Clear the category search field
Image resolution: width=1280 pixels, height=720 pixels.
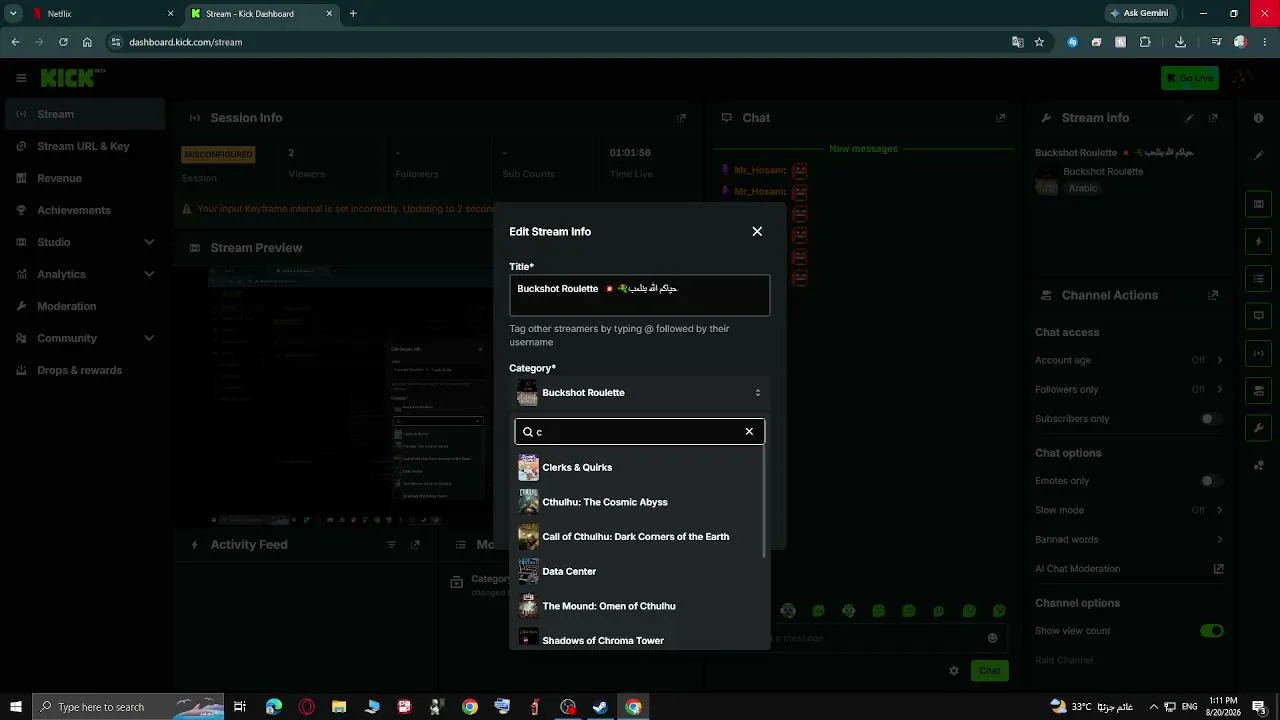[x=749, y=432]
